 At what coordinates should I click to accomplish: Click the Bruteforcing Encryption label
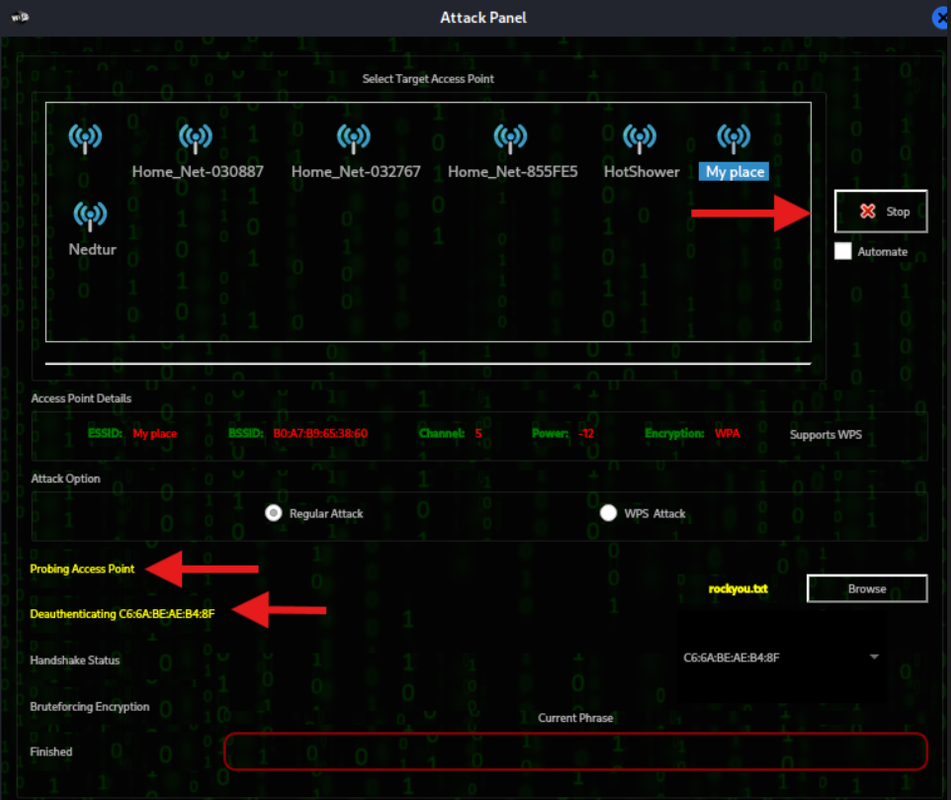coord(89,707)
